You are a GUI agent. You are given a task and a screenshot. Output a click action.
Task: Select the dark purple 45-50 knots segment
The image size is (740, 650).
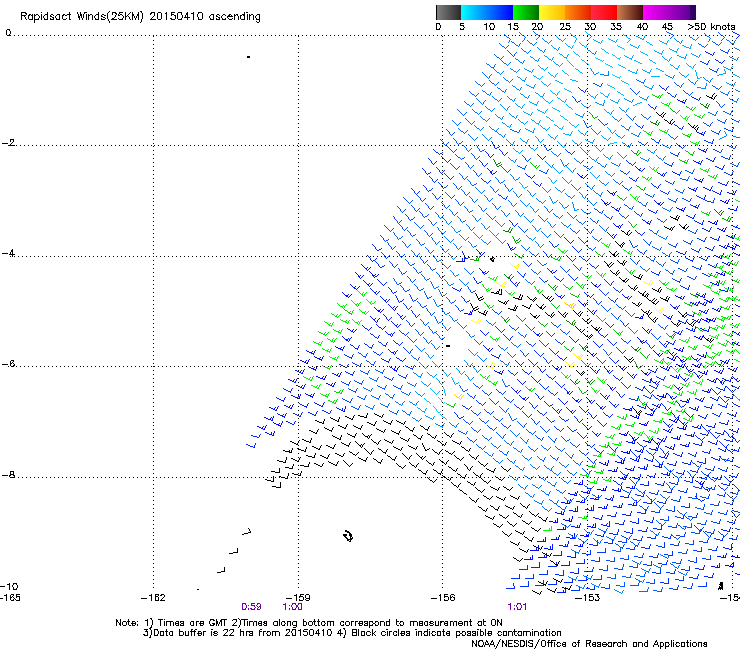[682, 12]
